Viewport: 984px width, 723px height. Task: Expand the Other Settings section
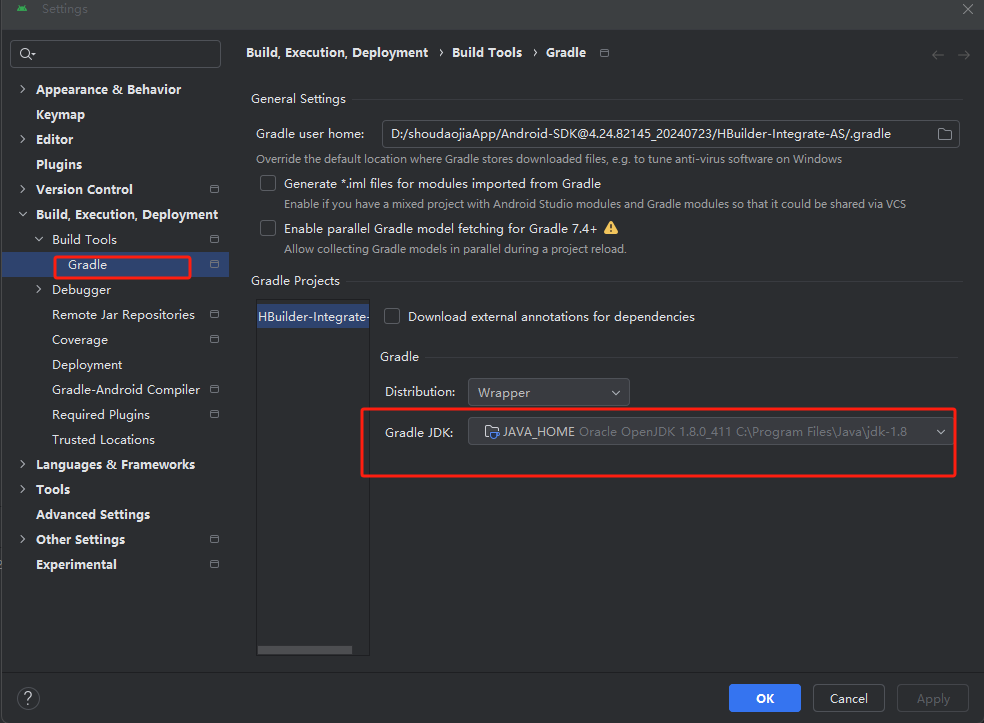[x=23, y=539]
